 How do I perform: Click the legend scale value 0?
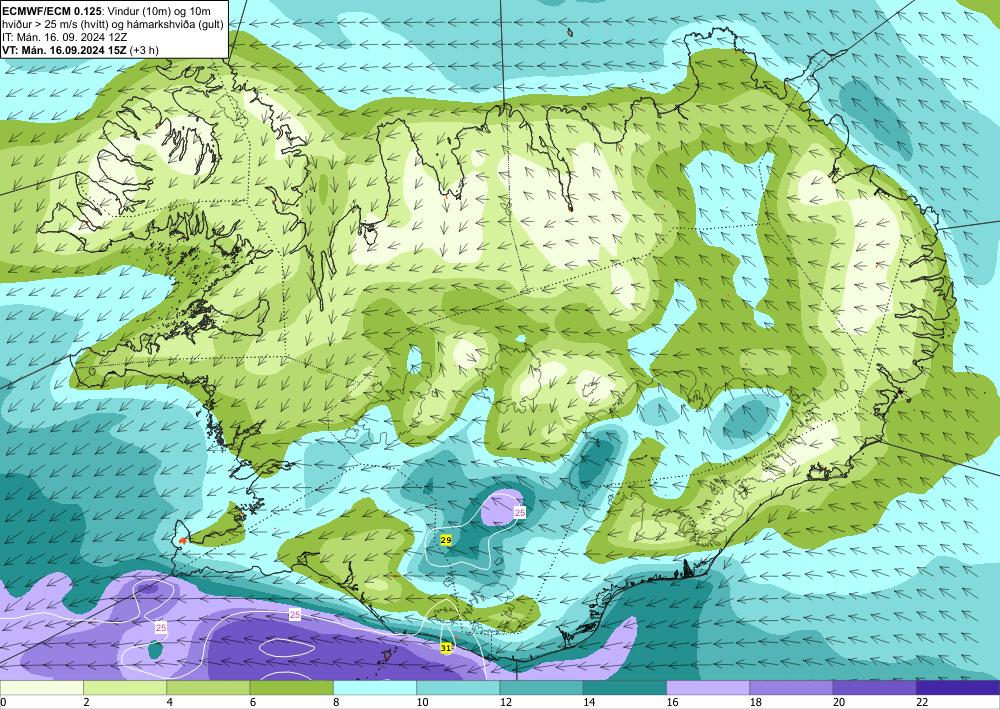3,702
